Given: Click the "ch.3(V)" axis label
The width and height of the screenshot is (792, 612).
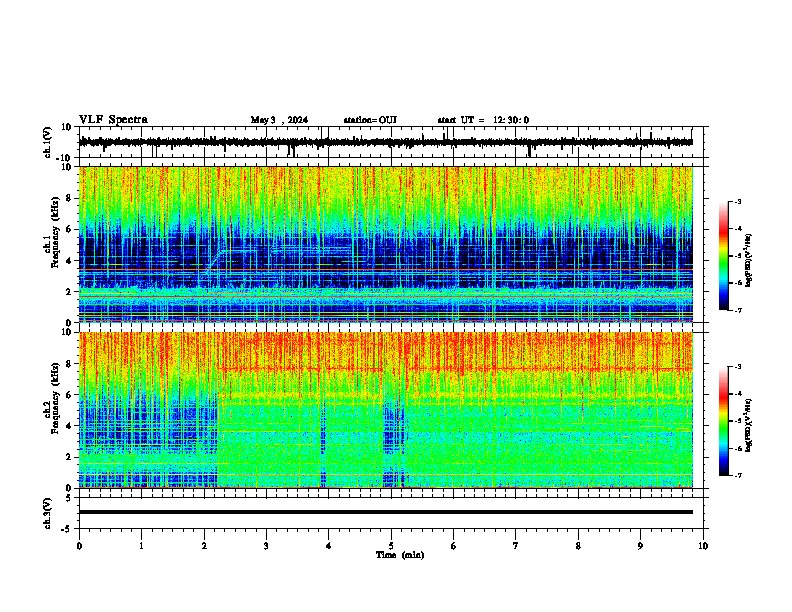Looking at the screenshot, I should 47,513.
